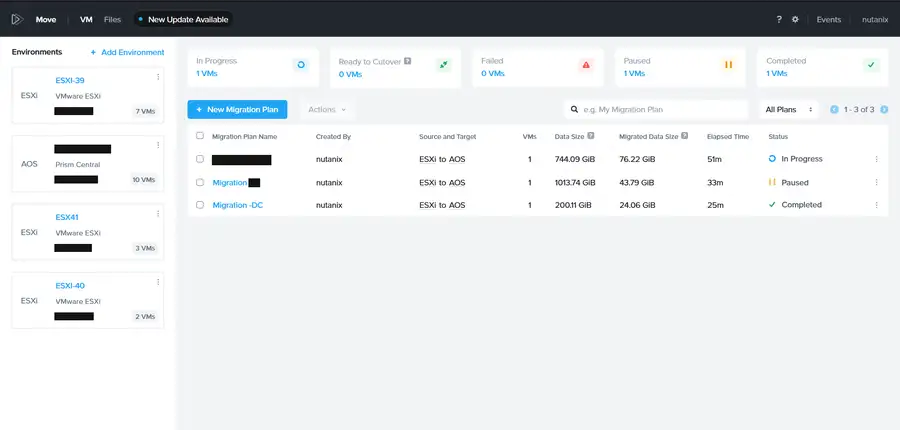
Task: Open the ESXI-39 environment link
Action: (x=70, y=80)
